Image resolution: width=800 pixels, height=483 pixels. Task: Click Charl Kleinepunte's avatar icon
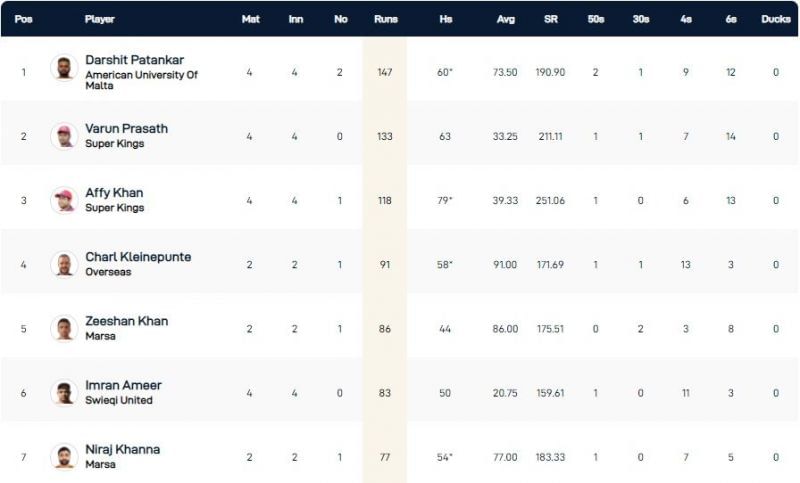64,264
